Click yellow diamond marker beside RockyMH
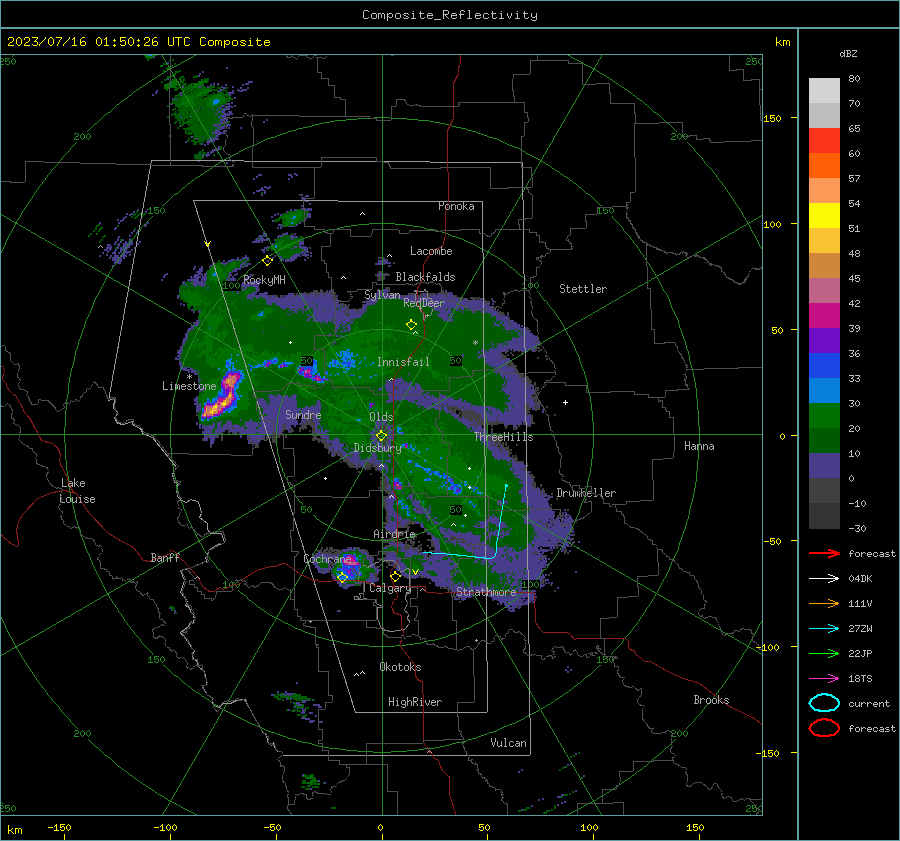This screenshot has height=841, width=900. [267, 261]
